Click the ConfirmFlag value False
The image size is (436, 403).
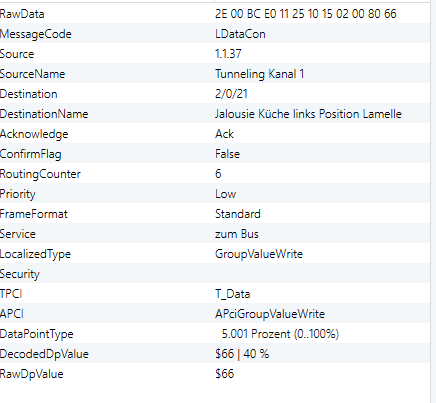(x=227, y=154)
